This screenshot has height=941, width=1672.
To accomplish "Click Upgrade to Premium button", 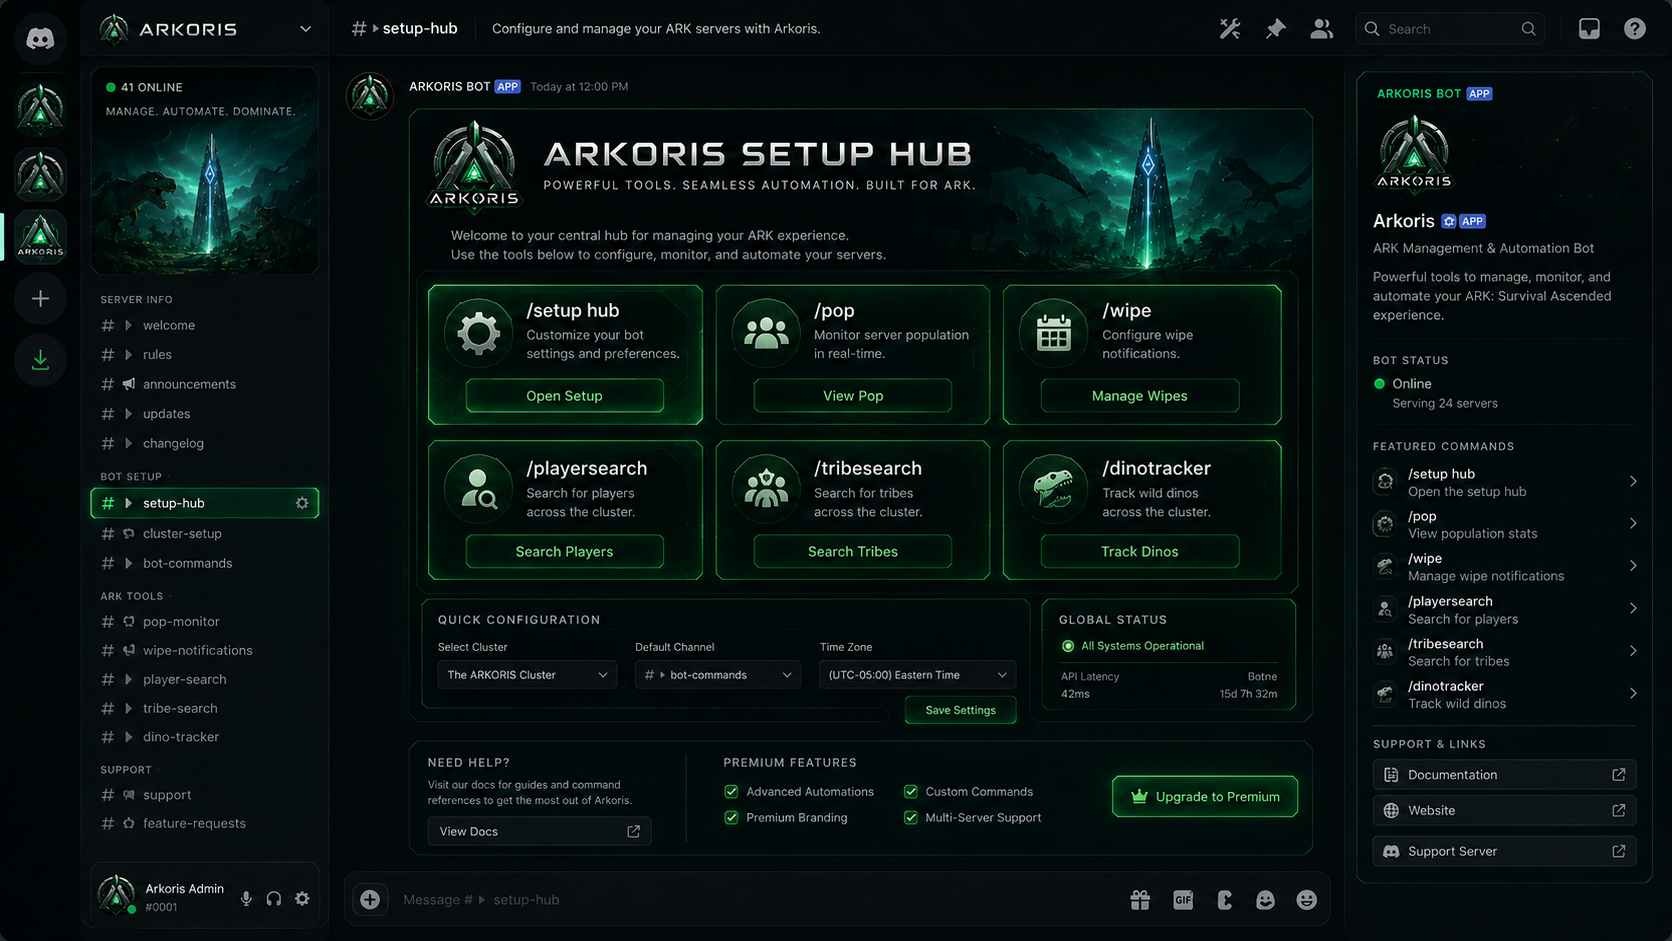I will coord(1205,797).
